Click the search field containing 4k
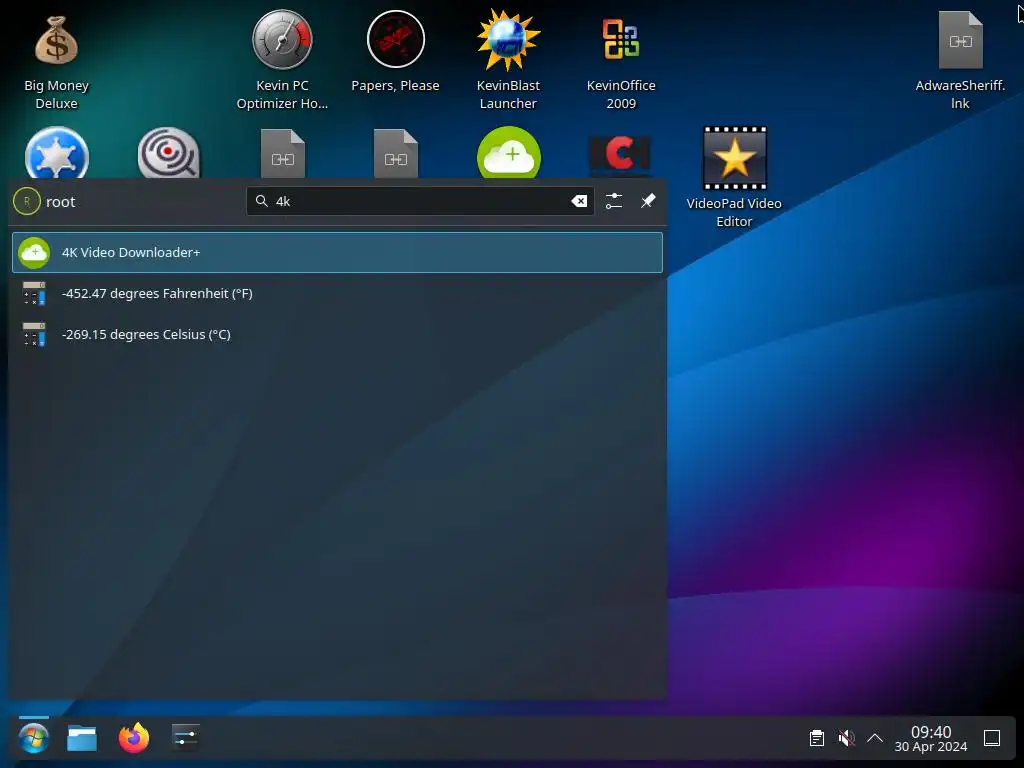The height and width of the screenshot is (768, 1024). click(x=420, y=201)
